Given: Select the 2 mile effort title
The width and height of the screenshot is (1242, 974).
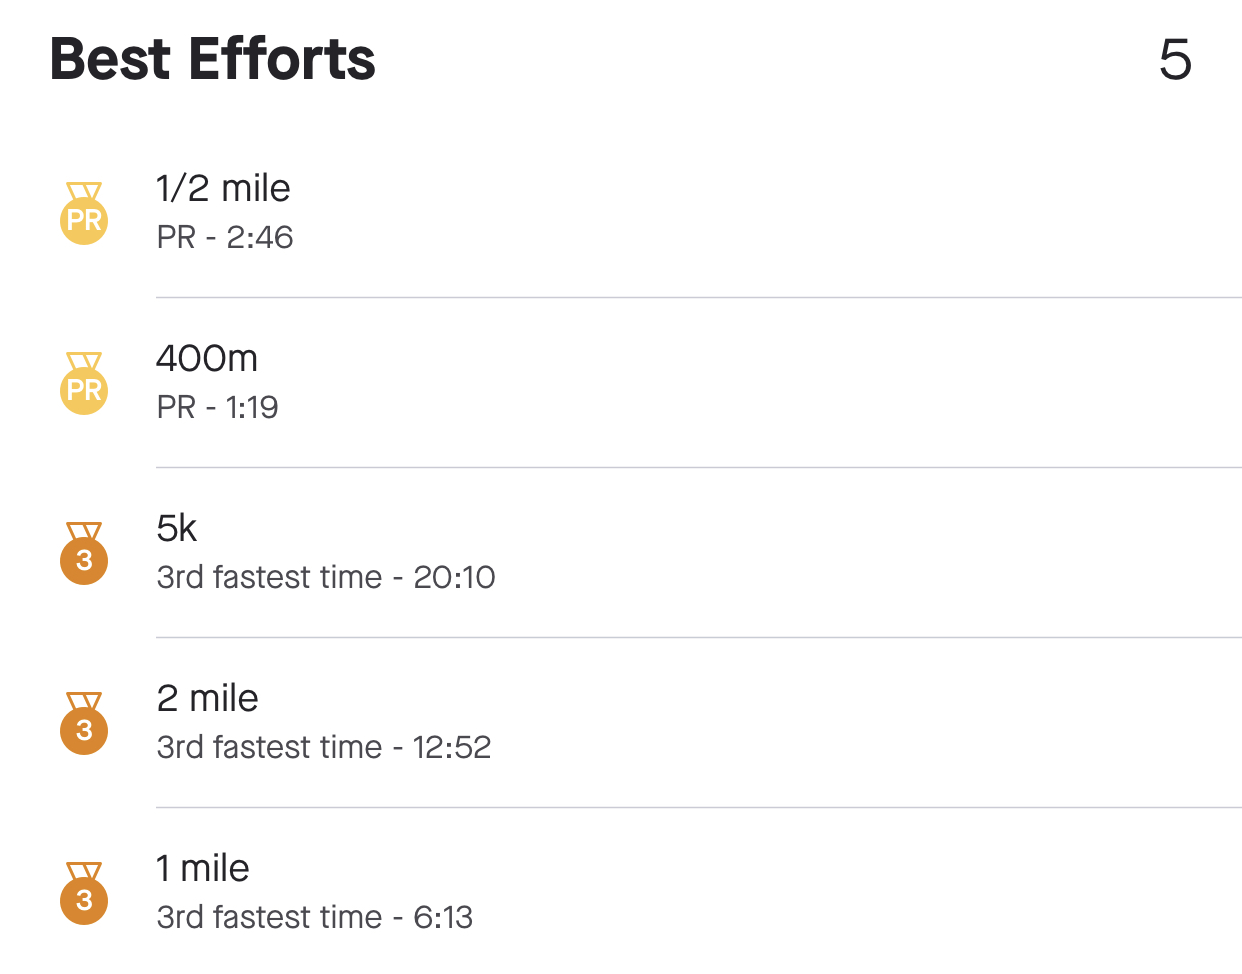Looking at the screenshot, I should pyautogui.click(x=207, y=698).
